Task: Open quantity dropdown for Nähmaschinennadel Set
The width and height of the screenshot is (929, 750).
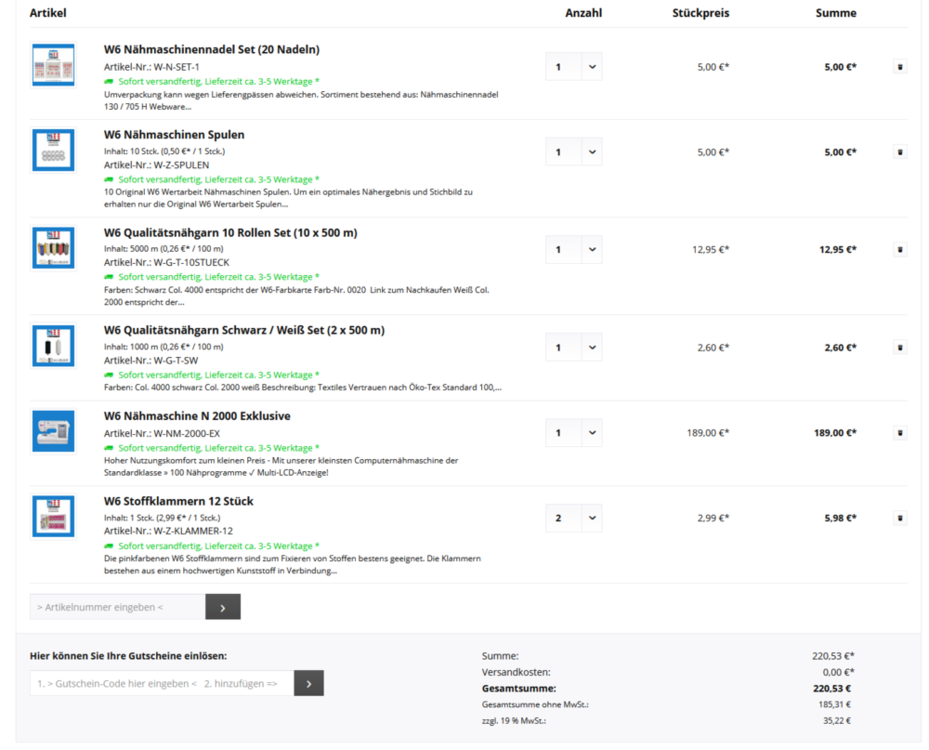Action: [x=574, y=67]
